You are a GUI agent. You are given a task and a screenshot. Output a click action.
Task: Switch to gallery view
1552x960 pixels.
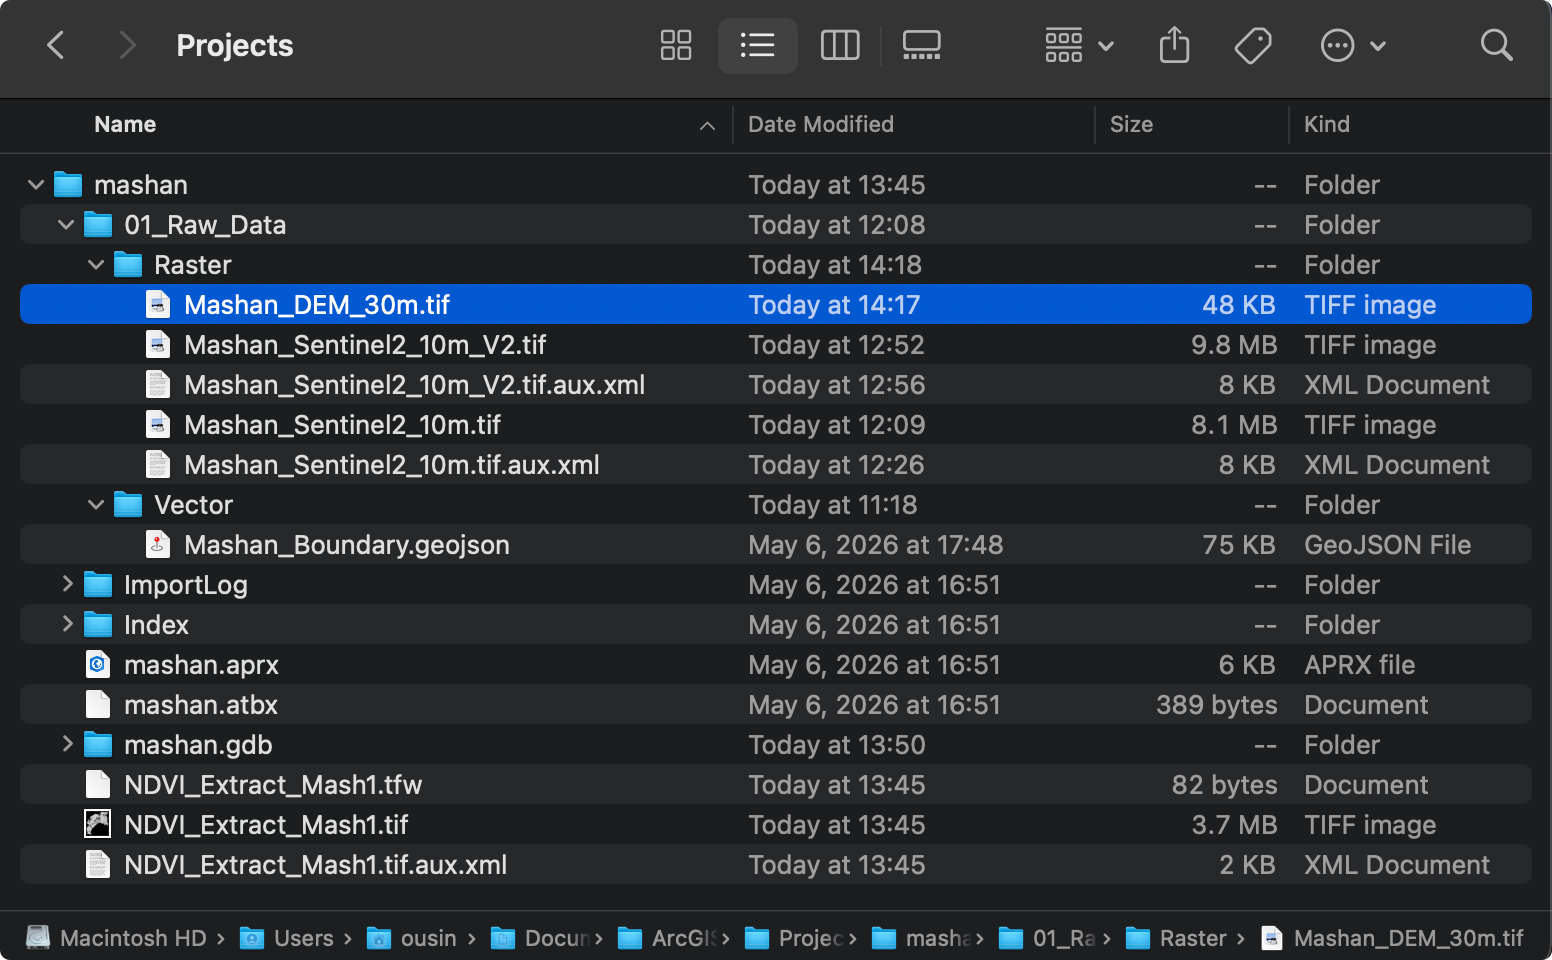click(921, 45)
